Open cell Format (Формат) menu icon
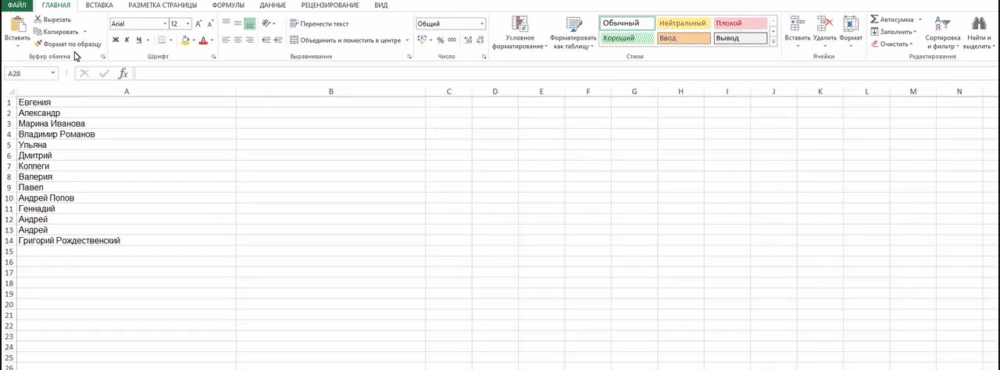 point(851,24)
